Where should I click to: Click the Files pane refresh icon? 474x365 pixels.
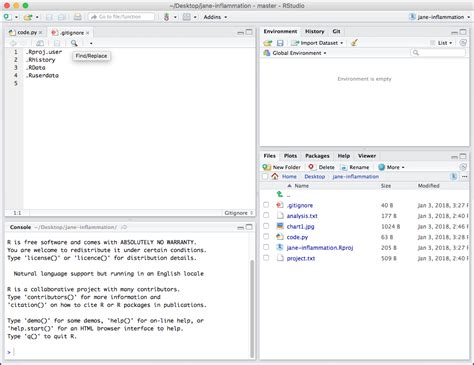pos(463,167)
